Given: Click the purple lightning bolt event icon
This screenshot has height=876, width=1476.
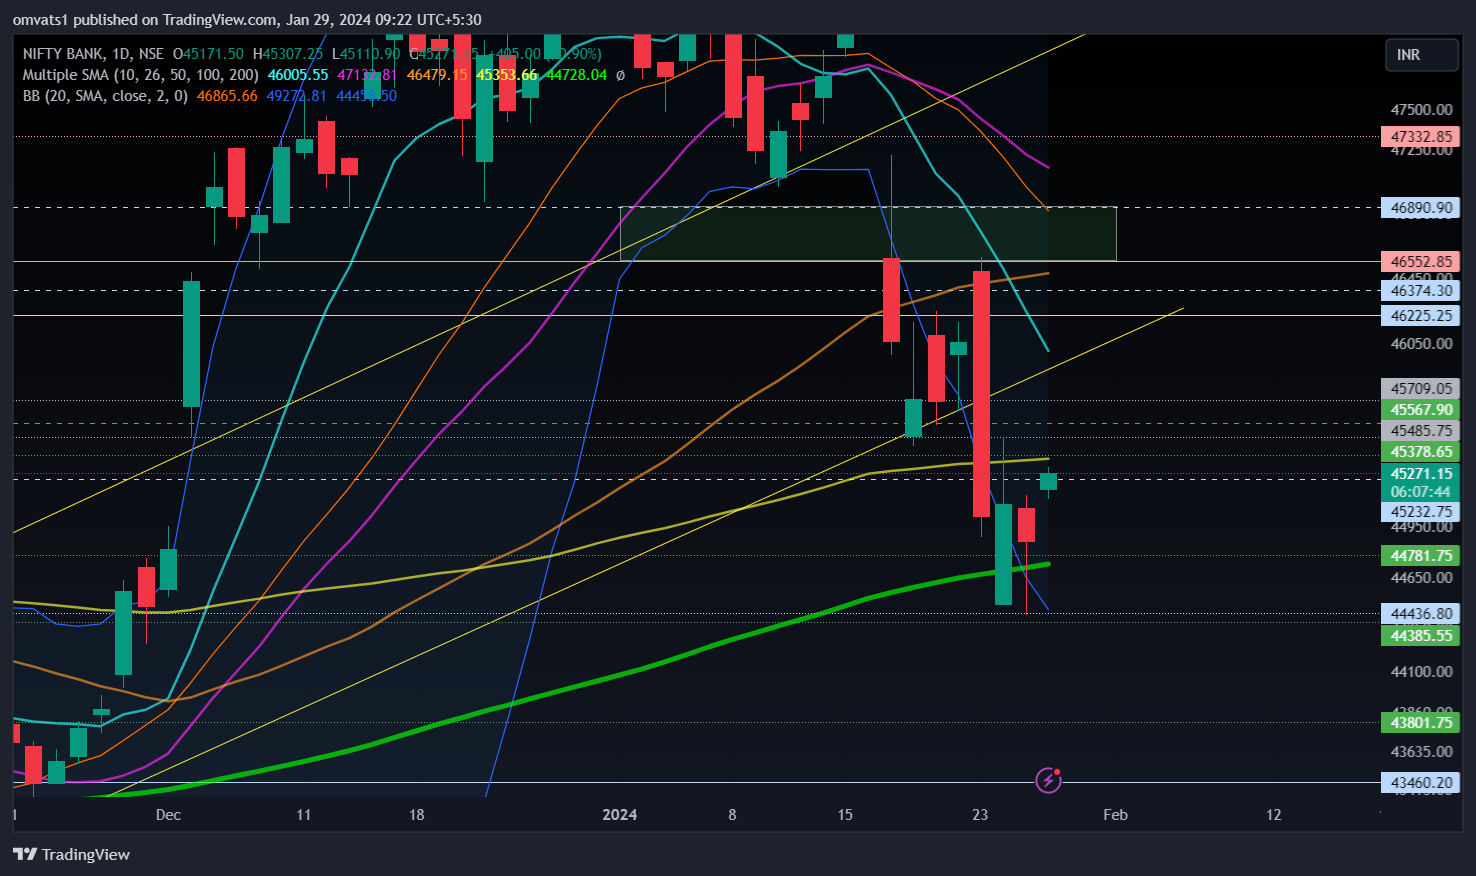Looking at the screenshot, I should [1048, 780].
